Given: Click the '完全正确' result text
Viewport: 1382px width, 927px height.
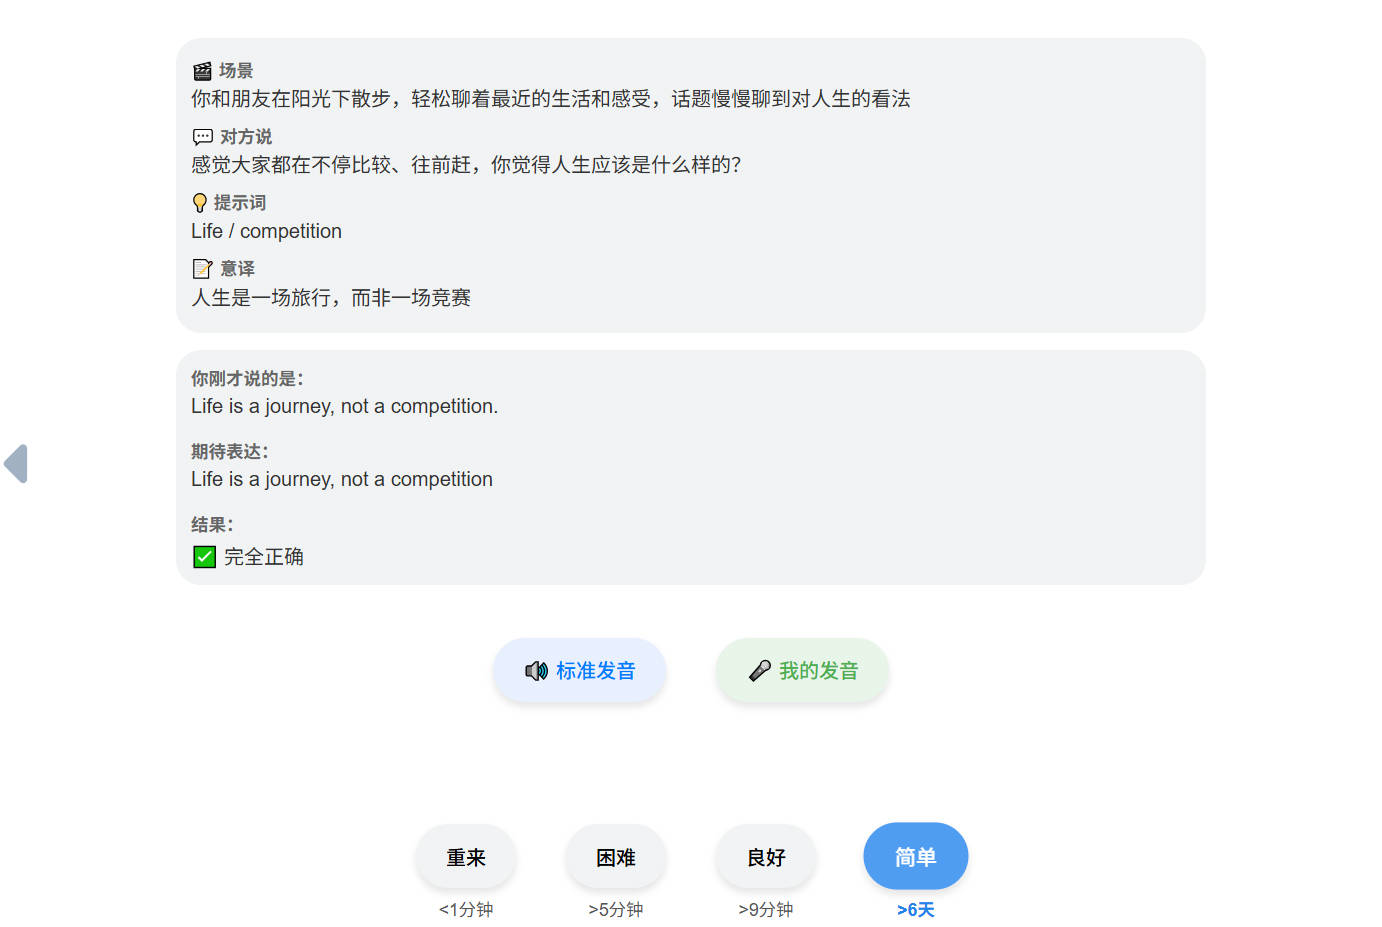Looking at the screenshot, I should [x=264, y=557].
